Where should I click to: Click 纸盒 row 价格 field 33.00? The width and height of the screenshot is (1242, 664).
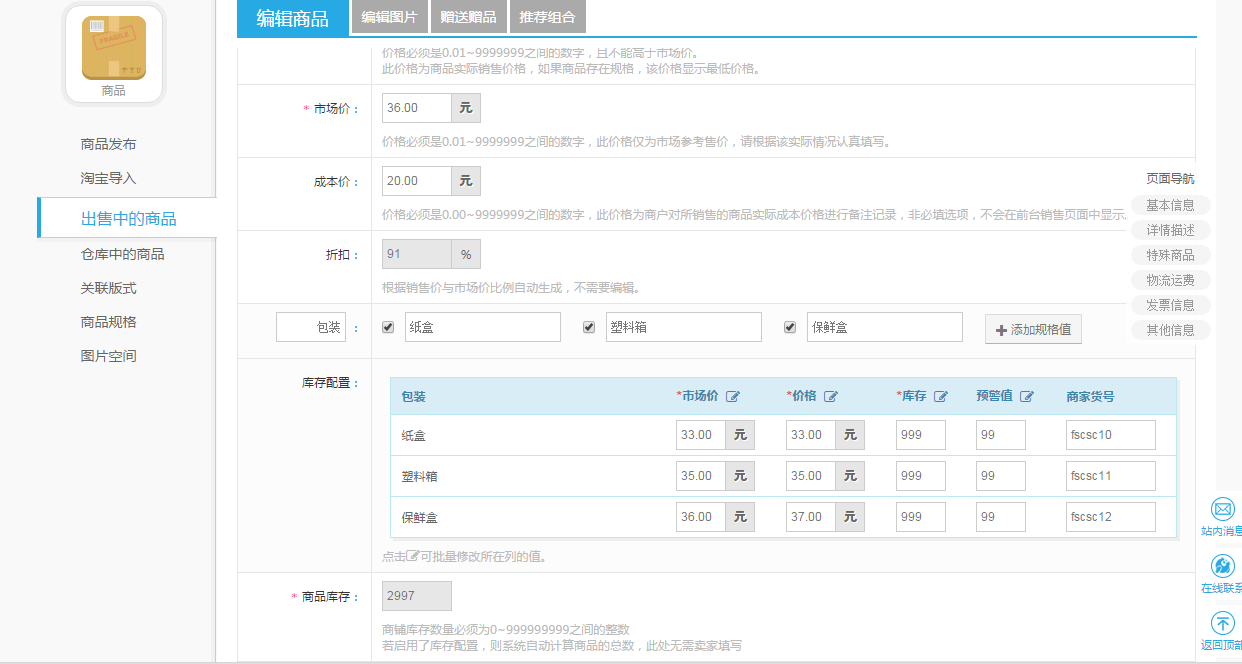(810, 435)
